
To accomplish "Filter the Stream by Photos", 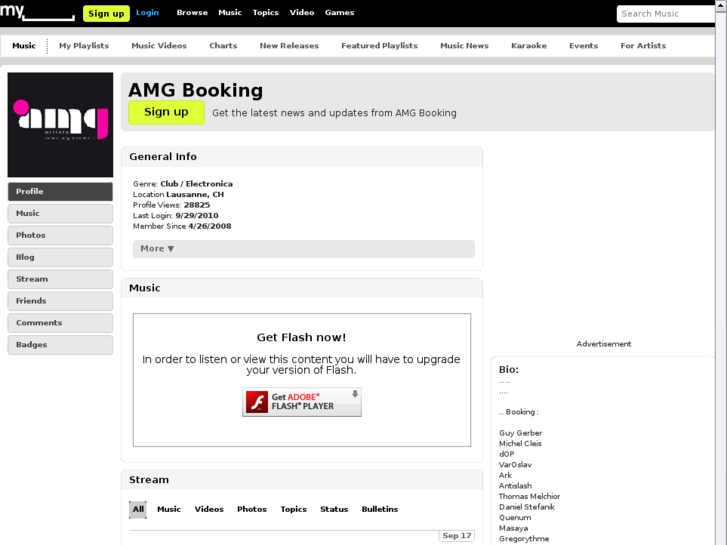I will coord(252,509).
